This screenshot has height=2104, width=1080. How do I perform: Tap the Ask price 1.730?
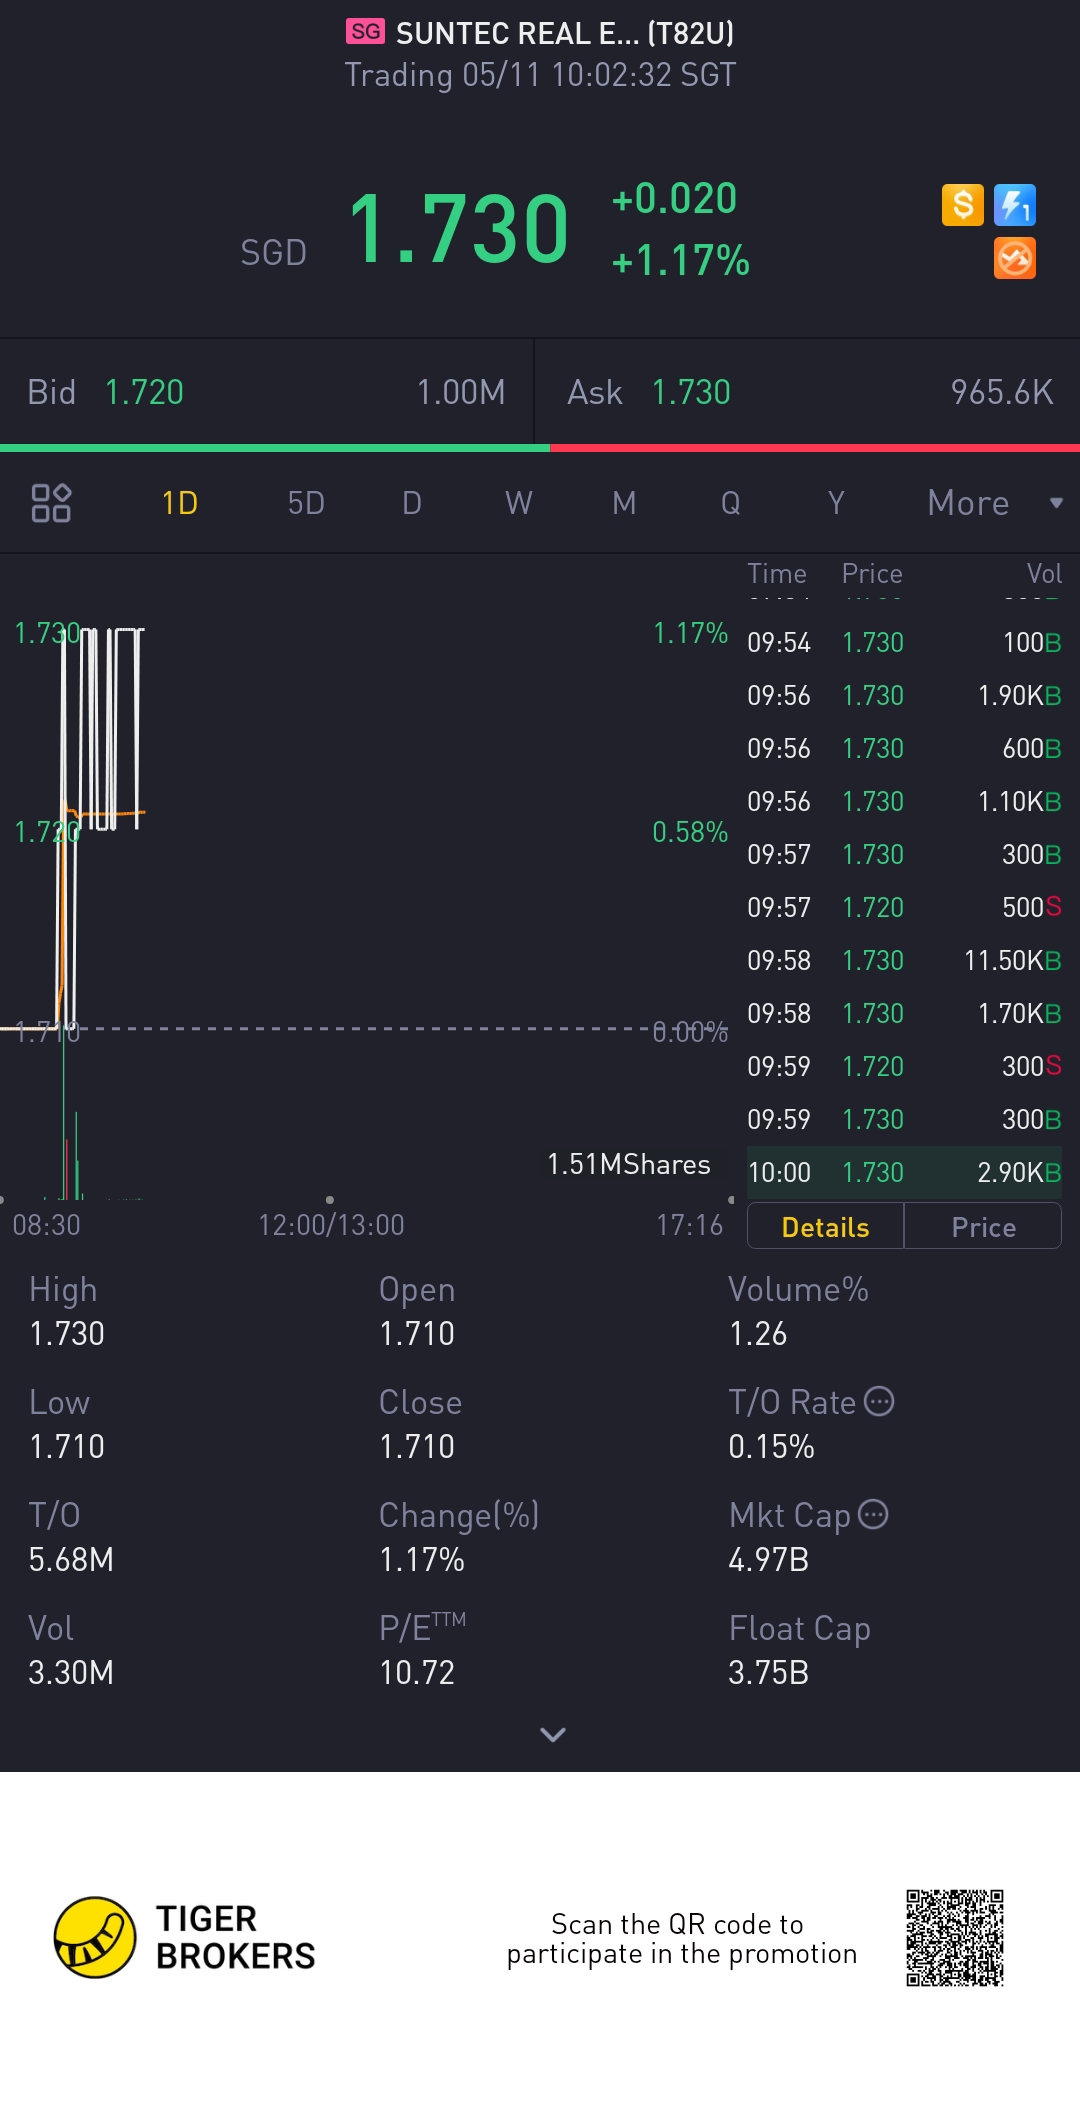coord(691,392)
